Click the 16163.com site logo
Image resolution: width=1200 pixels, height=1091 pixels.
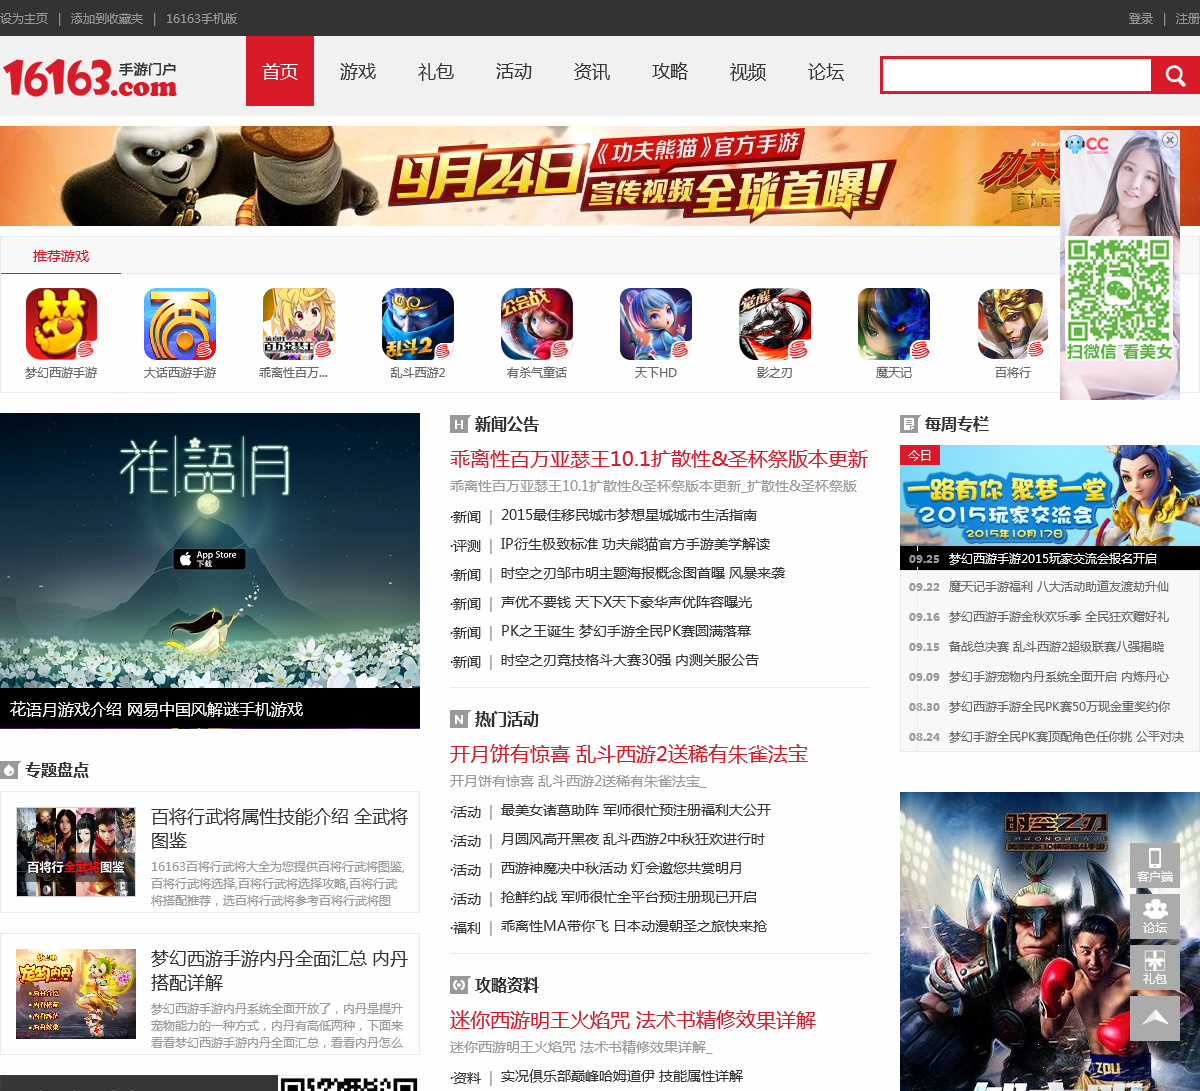(90, 76)
